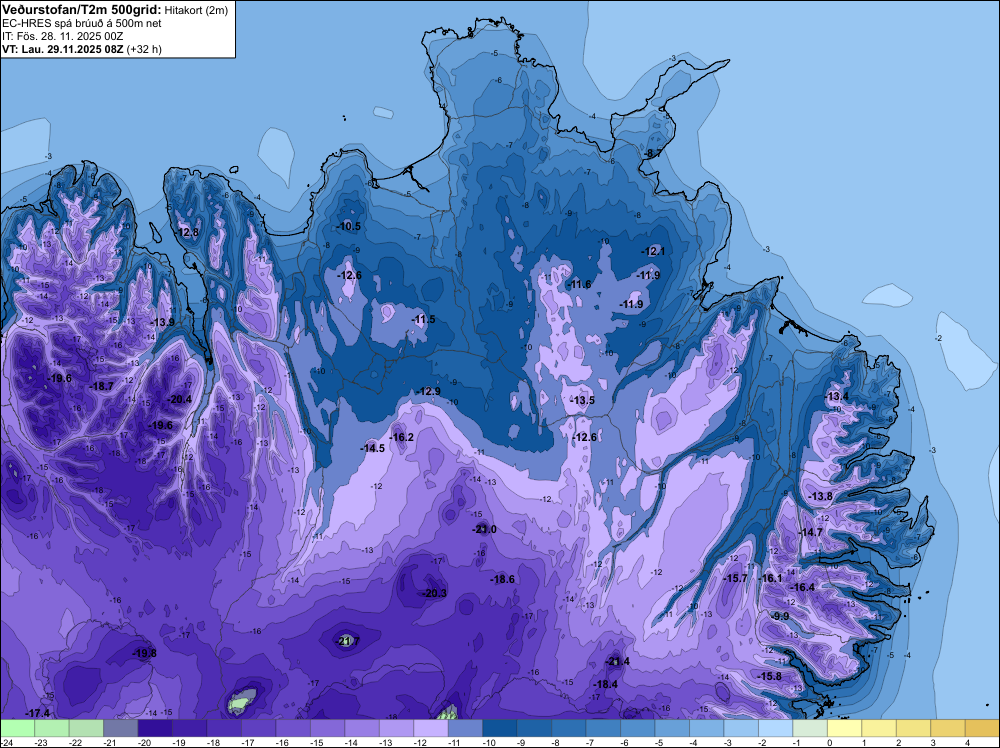Select the -16.4 temperature label

[x=803, y=587]
